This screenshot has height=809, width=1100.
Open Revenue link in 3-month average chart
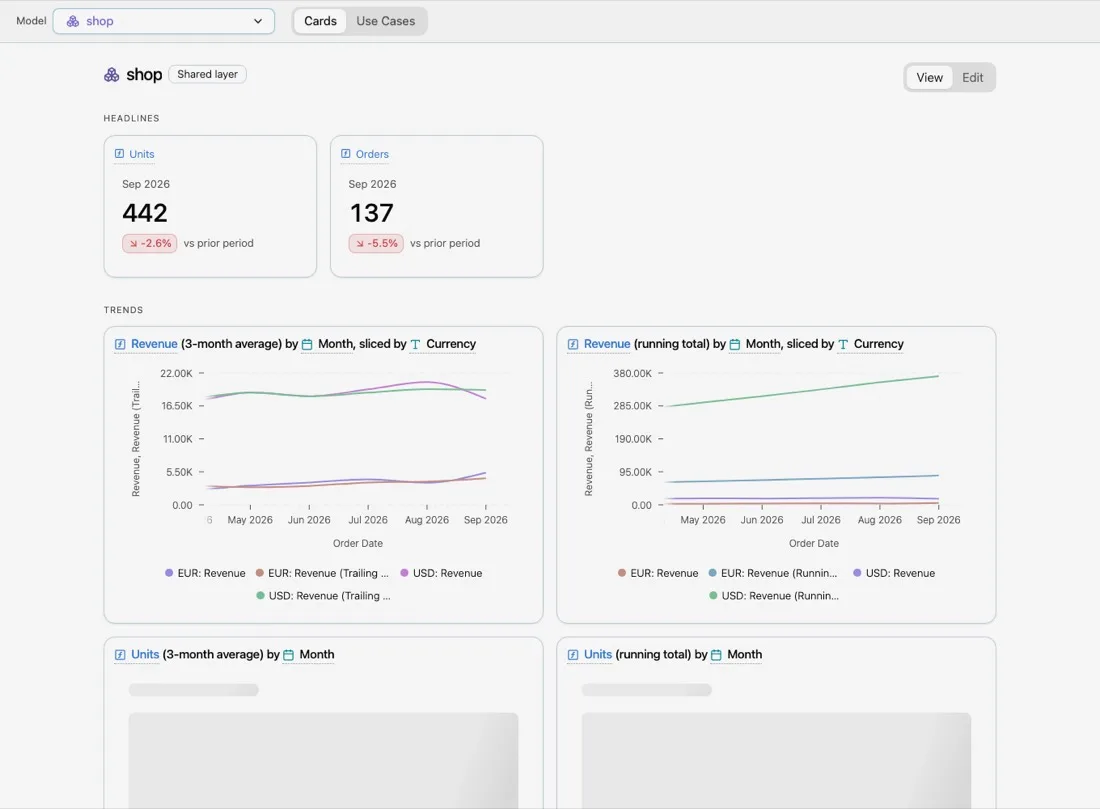[154, 344]
